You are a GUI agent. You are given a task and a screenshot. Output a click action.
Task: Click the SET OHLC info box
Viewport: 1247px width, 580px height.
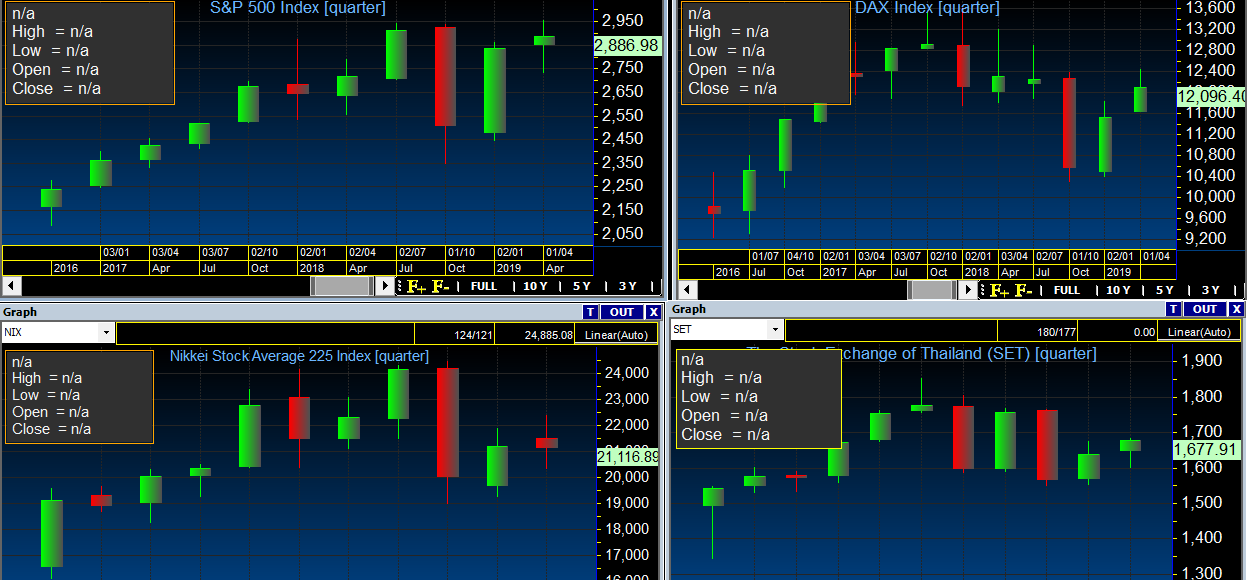[759, 399]
